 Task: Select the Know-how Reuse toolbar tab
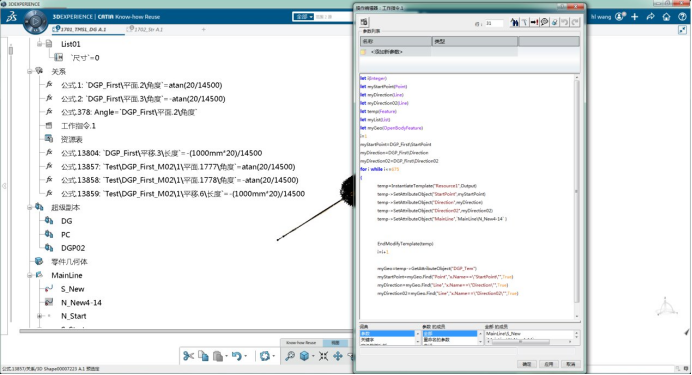(301, 343)
